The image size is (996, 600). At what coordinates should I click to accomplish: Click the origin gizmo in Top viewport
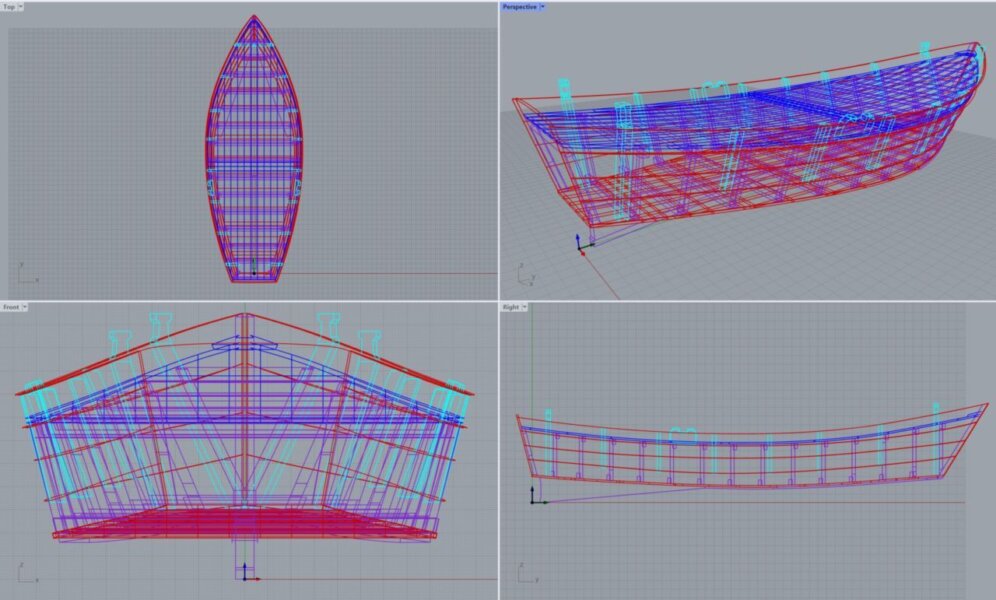coord(253,268)
